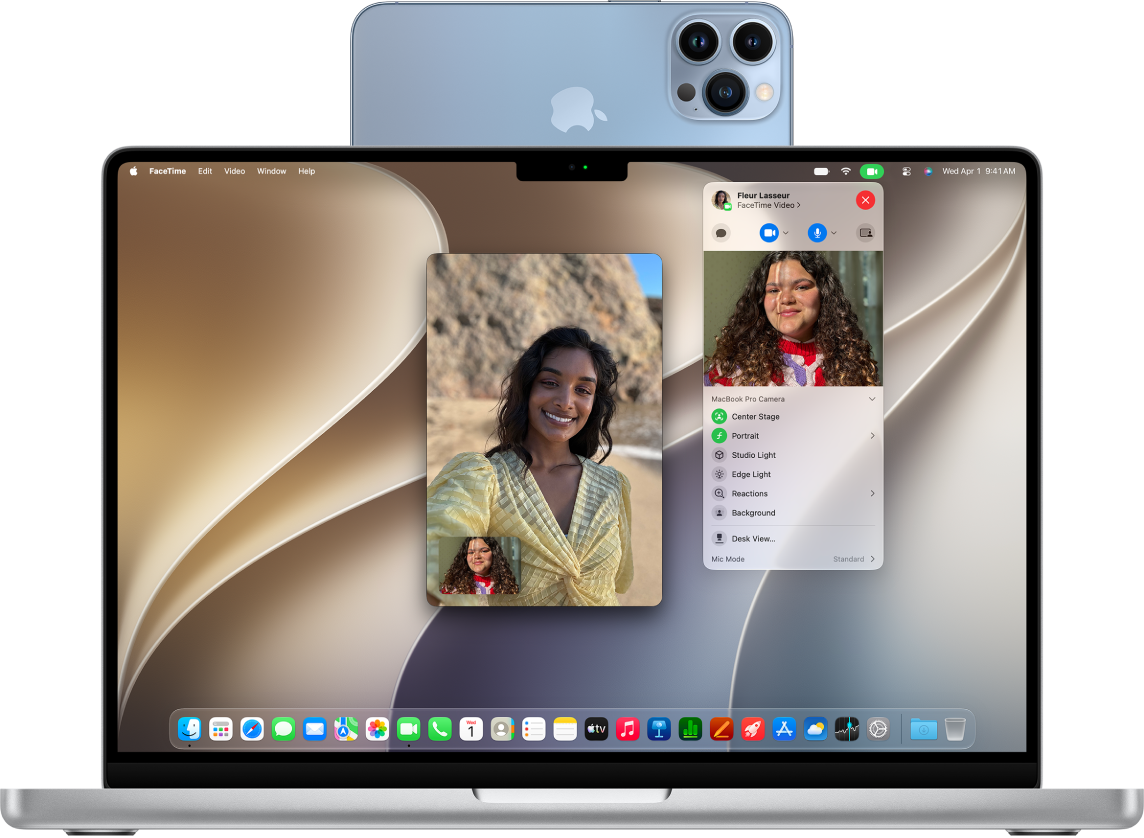Open Music from the Dock

(628, 729)
